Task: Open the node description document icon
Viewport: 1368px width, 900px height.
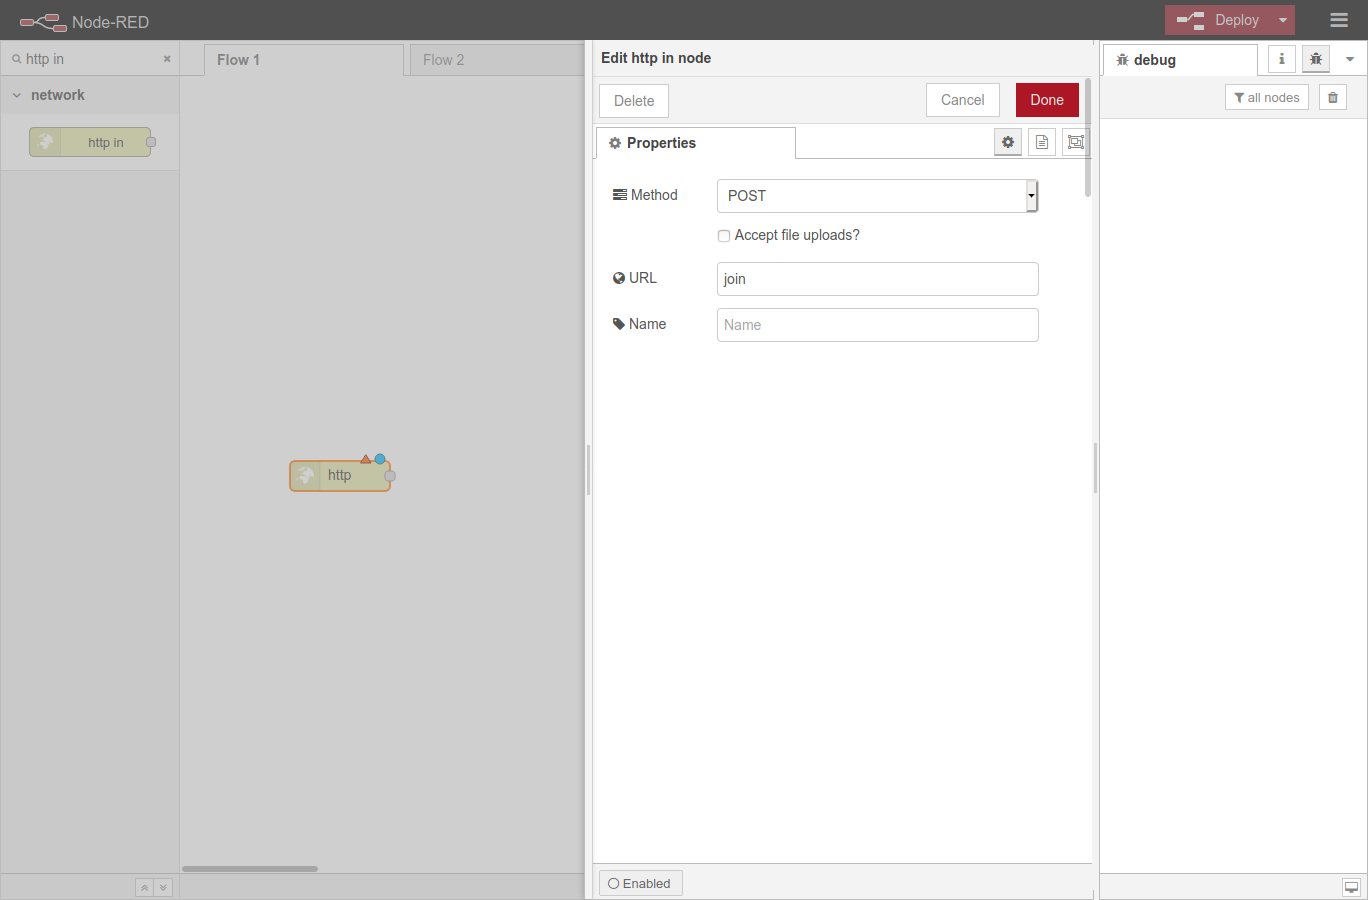Action: (1041, 141)
